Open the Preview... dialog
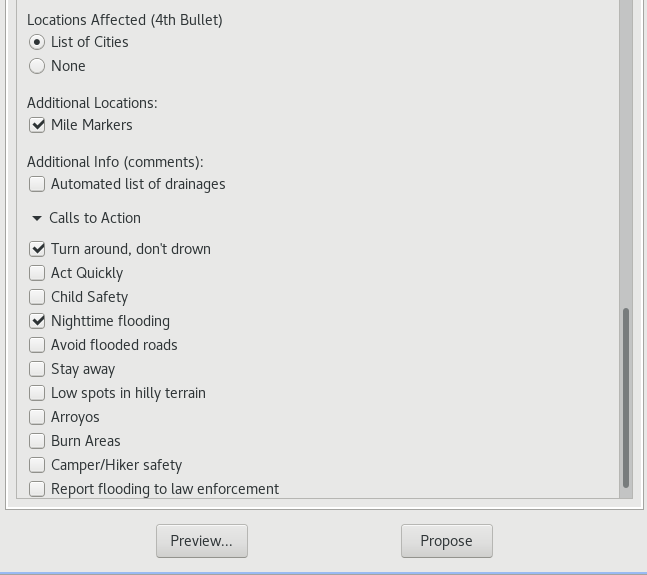Image resolution: width=647 pixels, height=575 pixels. coord(202,541)
